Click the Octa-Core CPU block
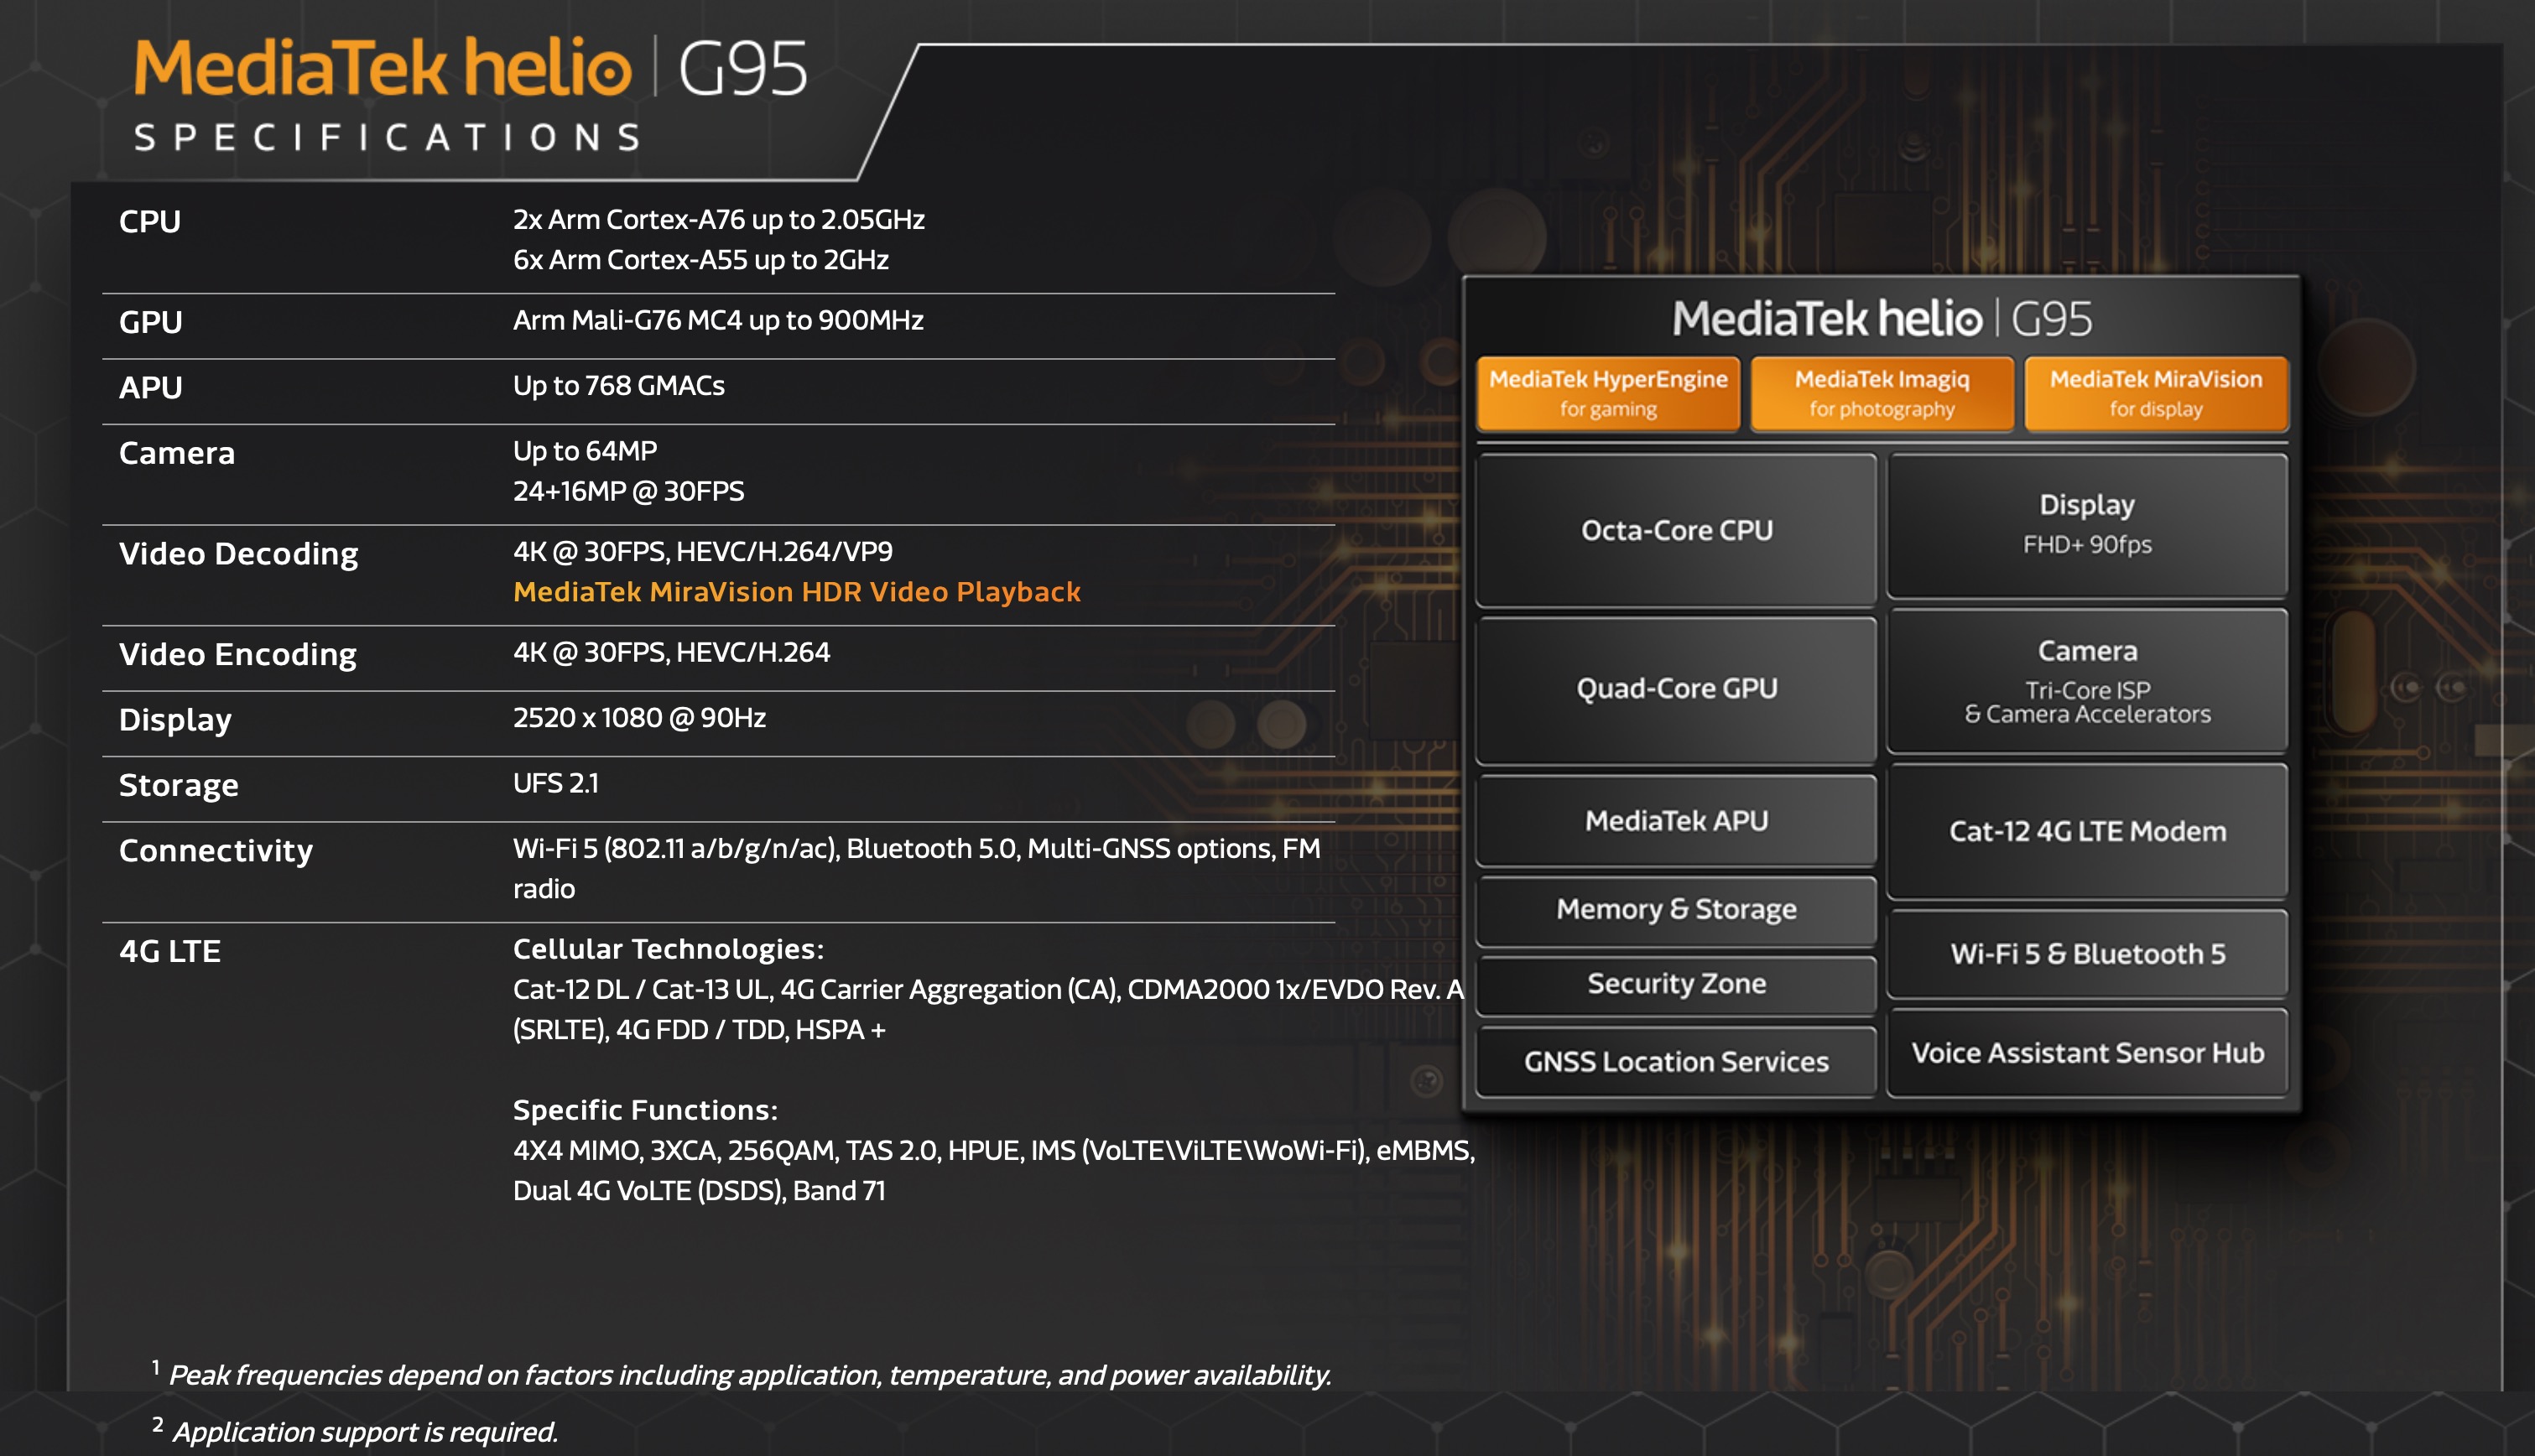The height and width of the screenshot is (1456, 2535). [x=1676, y=530]
